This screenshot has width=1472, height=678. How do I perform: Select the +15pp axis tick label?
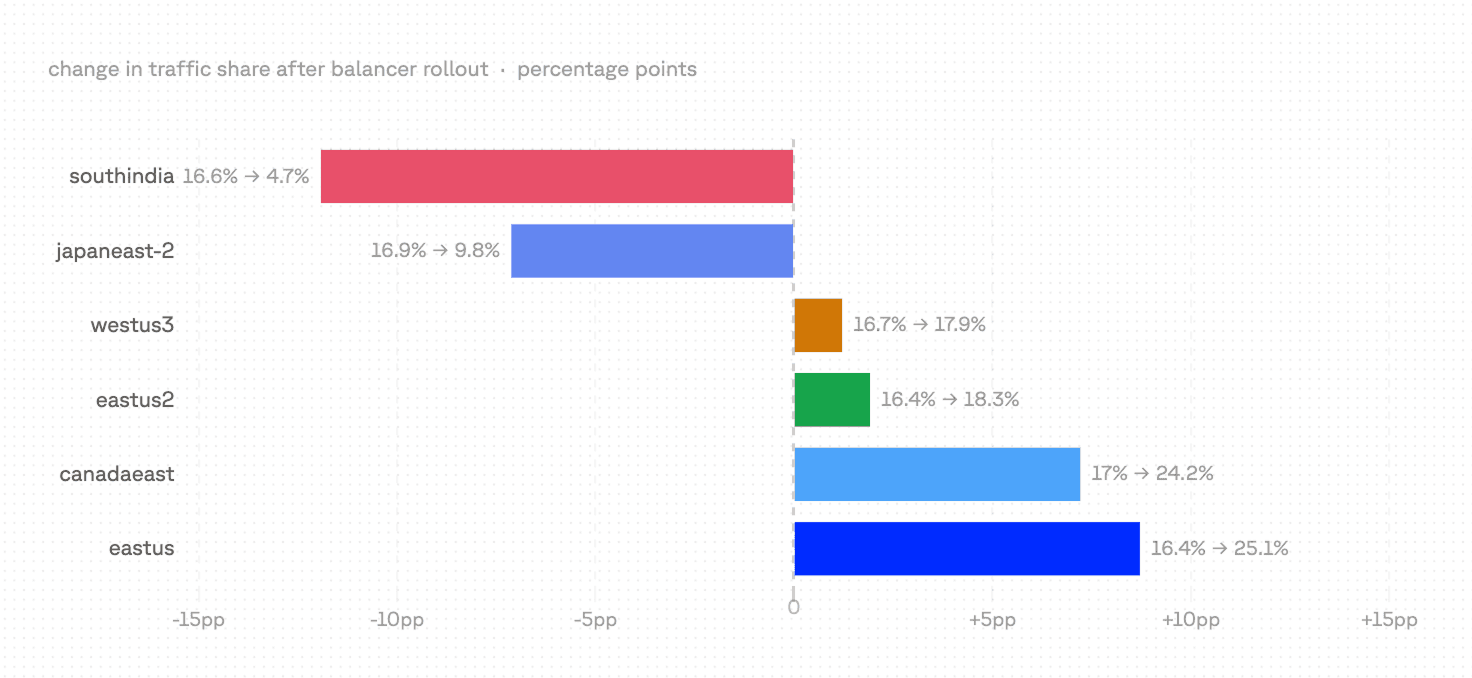click(1389, 620)
